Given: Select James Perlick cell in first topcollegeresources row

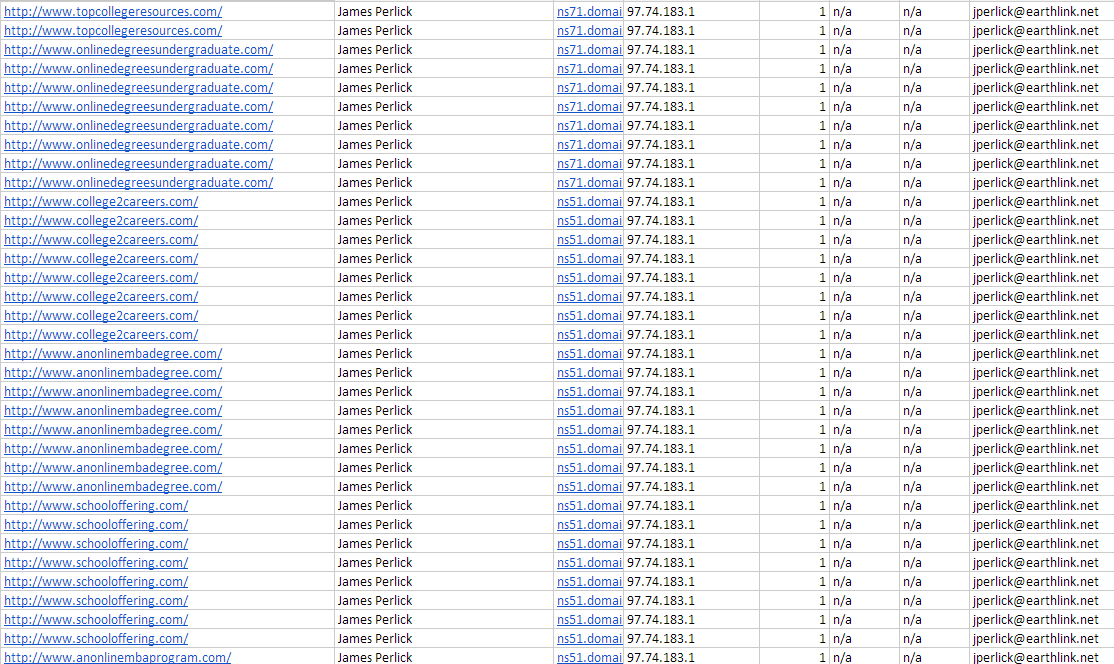Looking at the screenshot, I should pyautogui.click(x=443, y=11).
